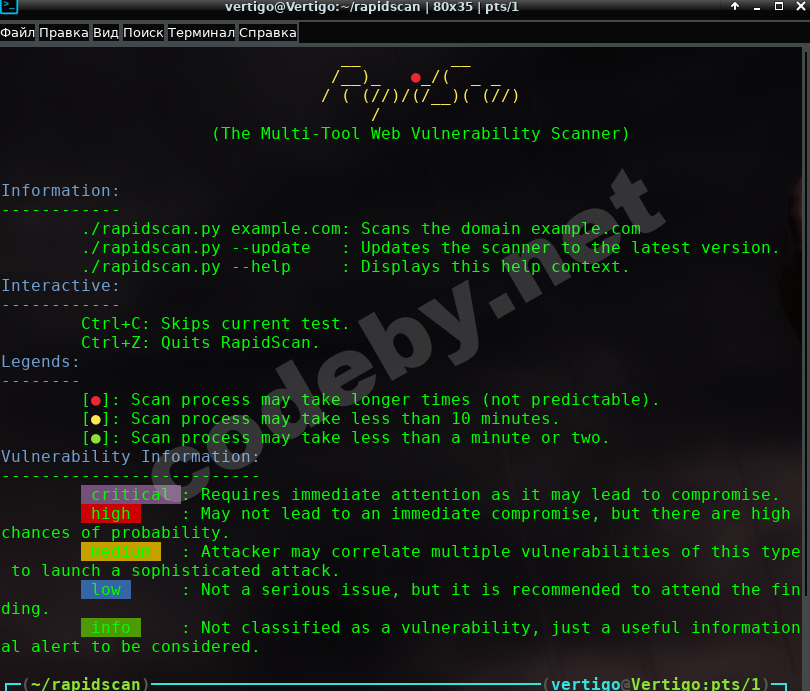This screenshot has height=691, width=810.
Task: Click the yellow legend dot for 10 minutes
Action: (96, 419)
